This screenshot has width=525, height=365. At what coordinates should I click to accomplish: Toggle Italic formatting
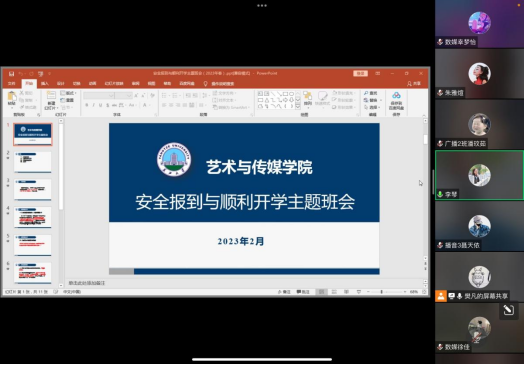pyautogui.click(x=93, y=105)
